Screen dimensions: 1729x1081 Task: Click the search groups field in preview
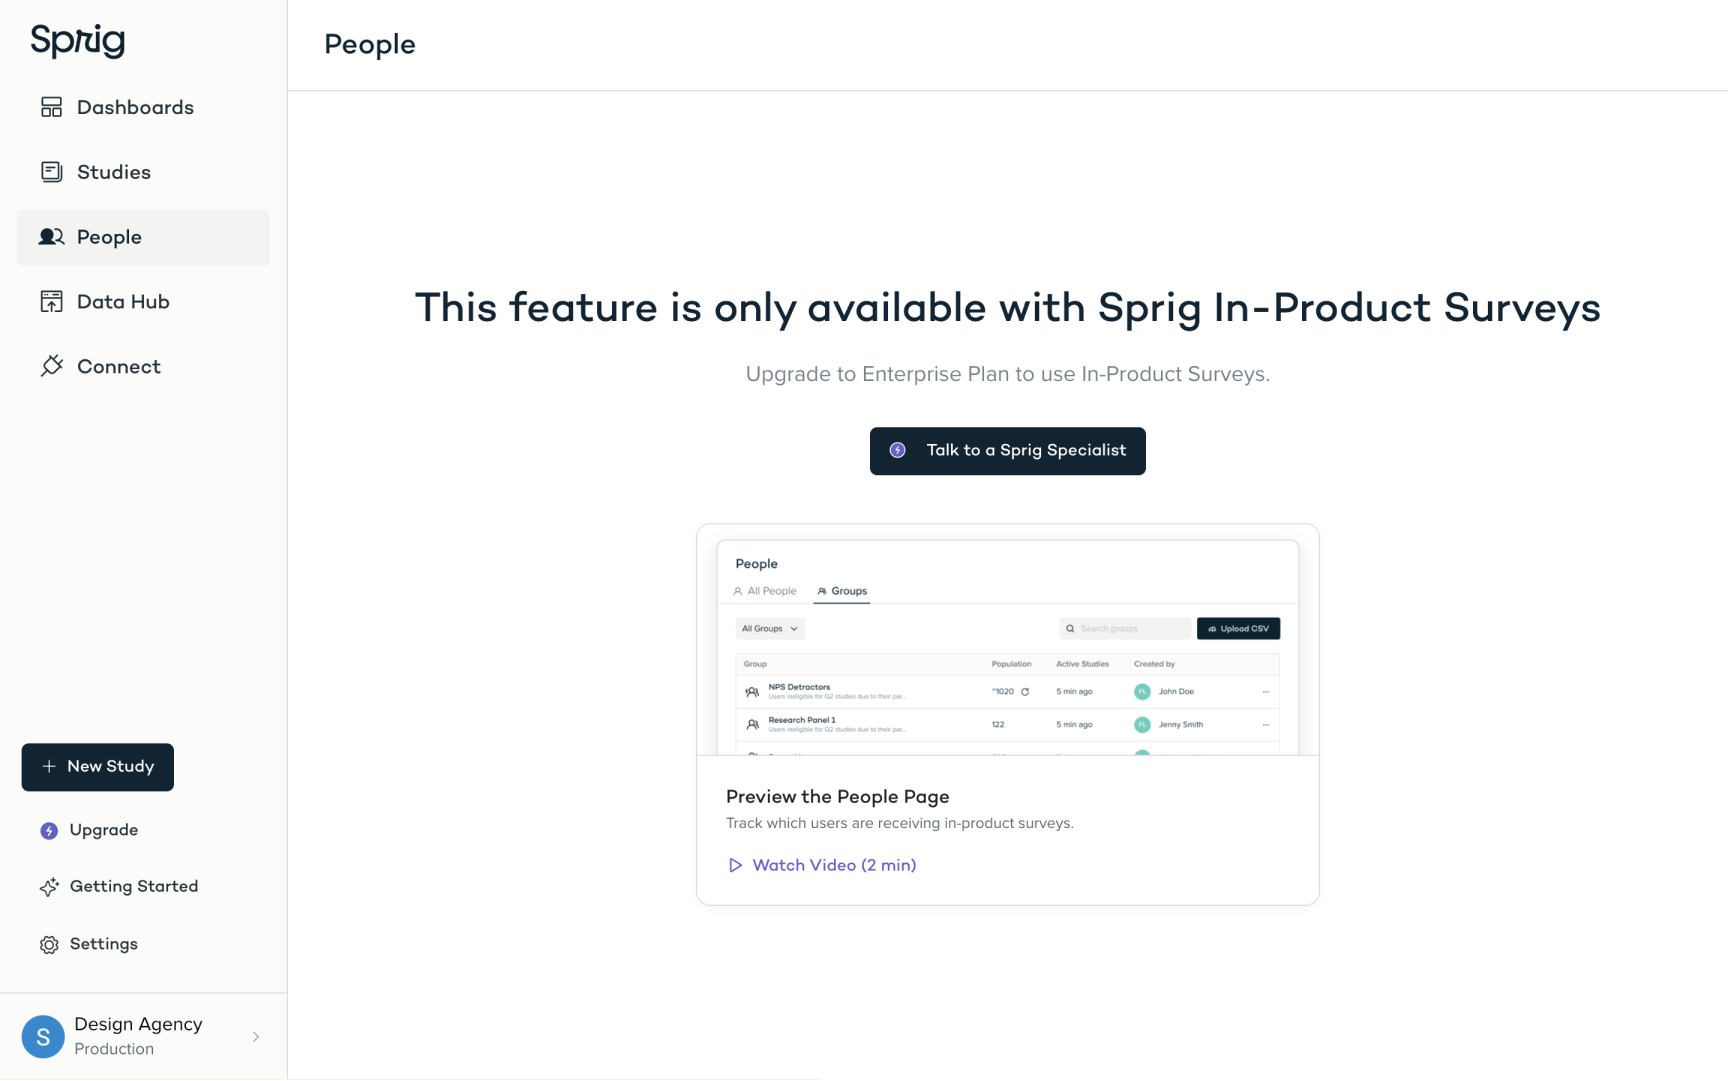[1124, 628]
